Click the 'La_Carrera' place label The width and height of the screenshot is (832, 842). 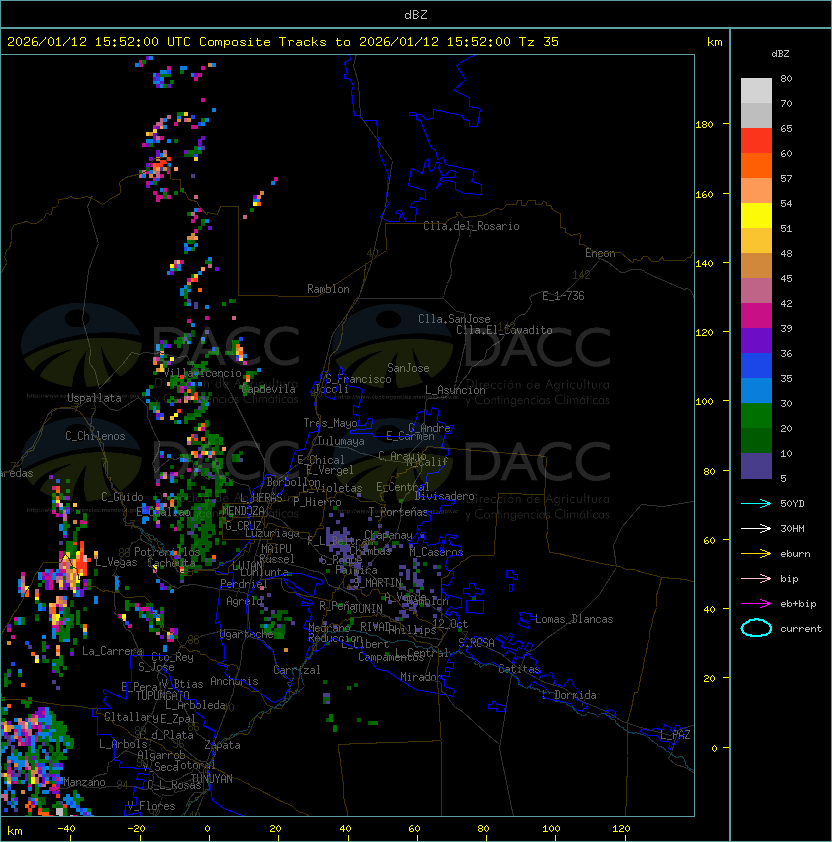pos(112,651)
